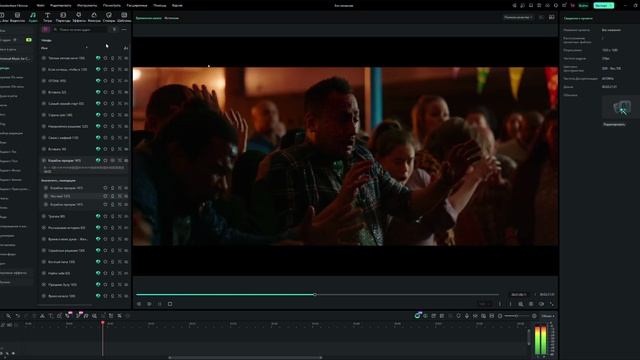This screenshot has width=640, height=360.
Task: Click the timeline horizontal scrollbar
Action: click(245, 358)
